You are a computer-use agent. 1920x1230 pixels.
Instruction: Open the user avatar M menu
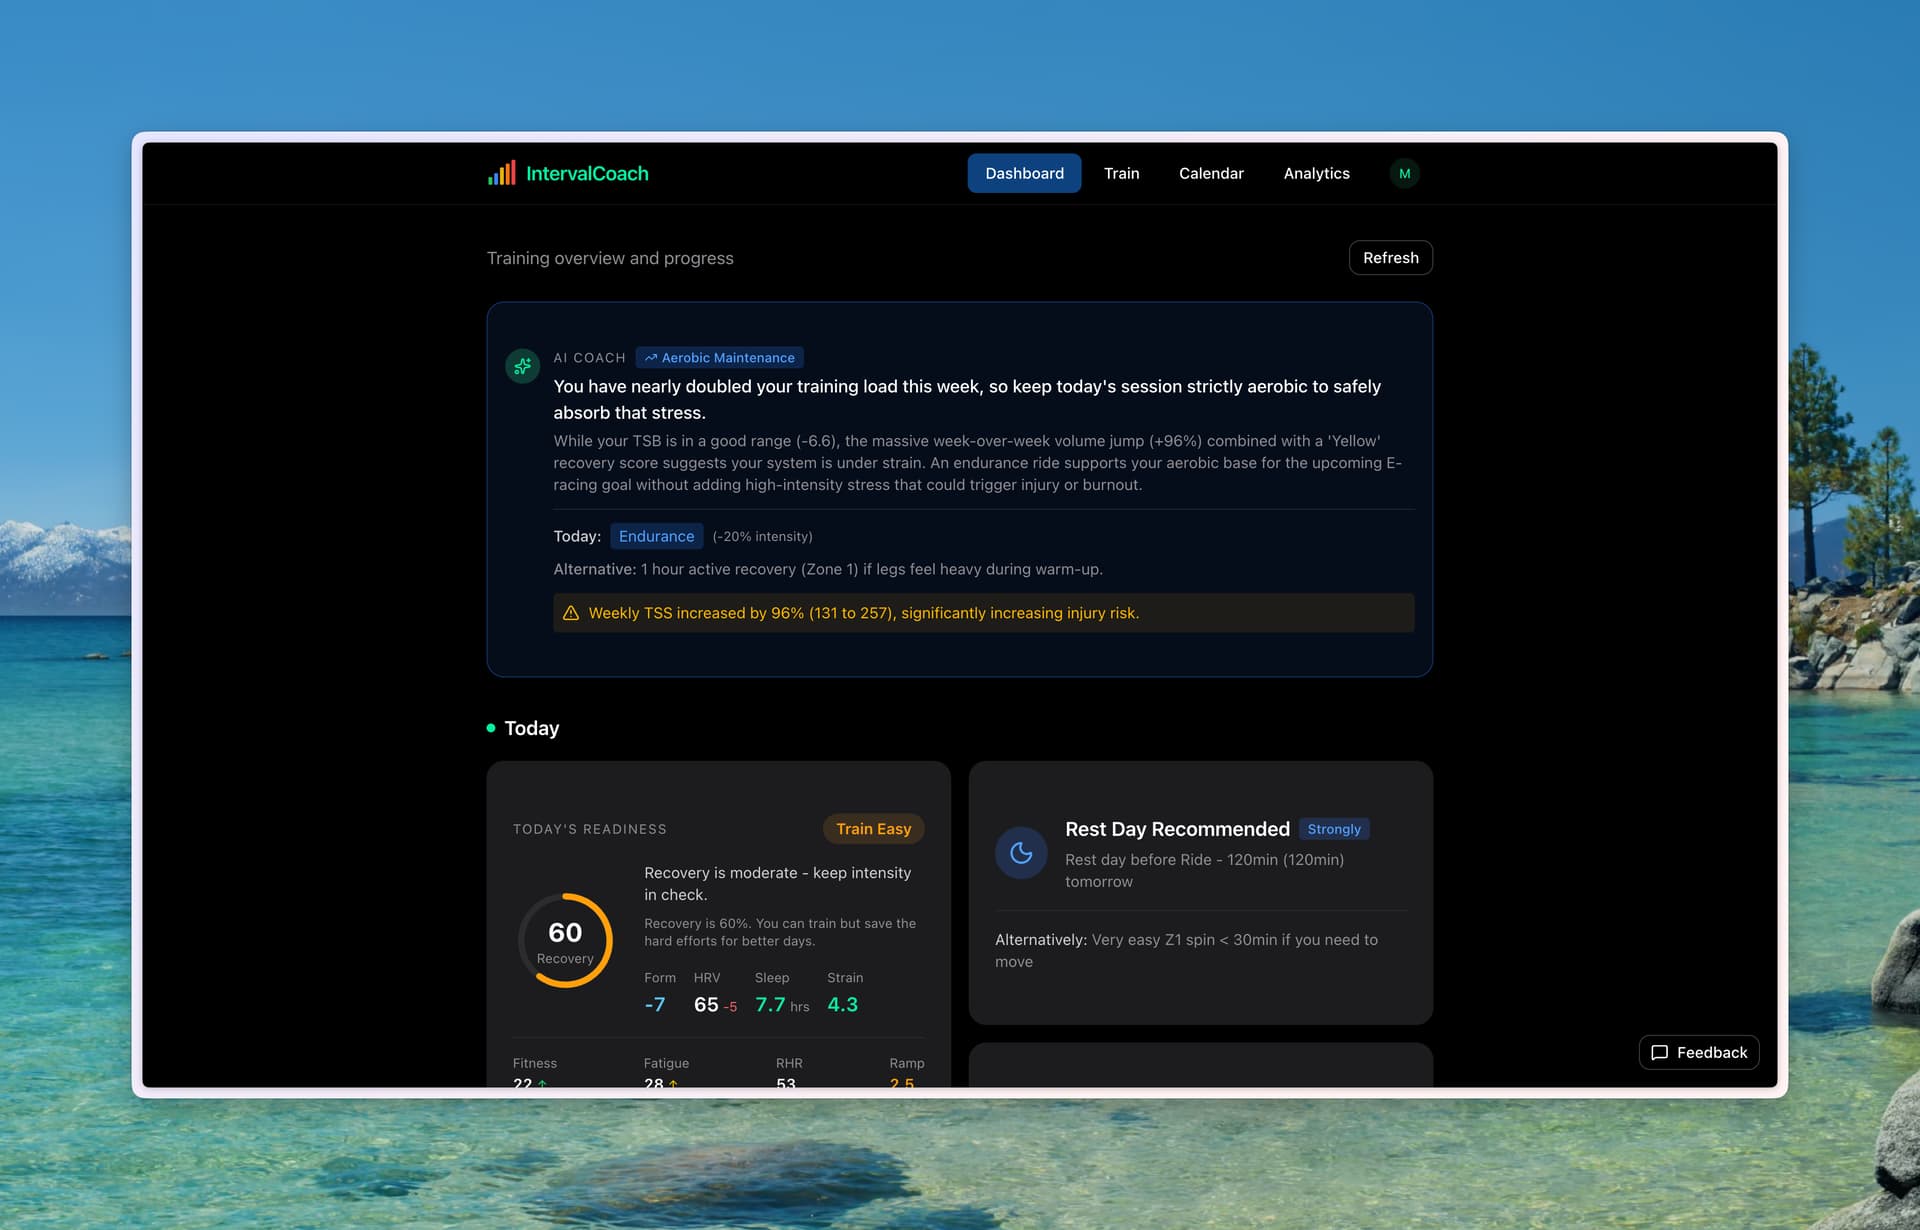point(1404,173)
